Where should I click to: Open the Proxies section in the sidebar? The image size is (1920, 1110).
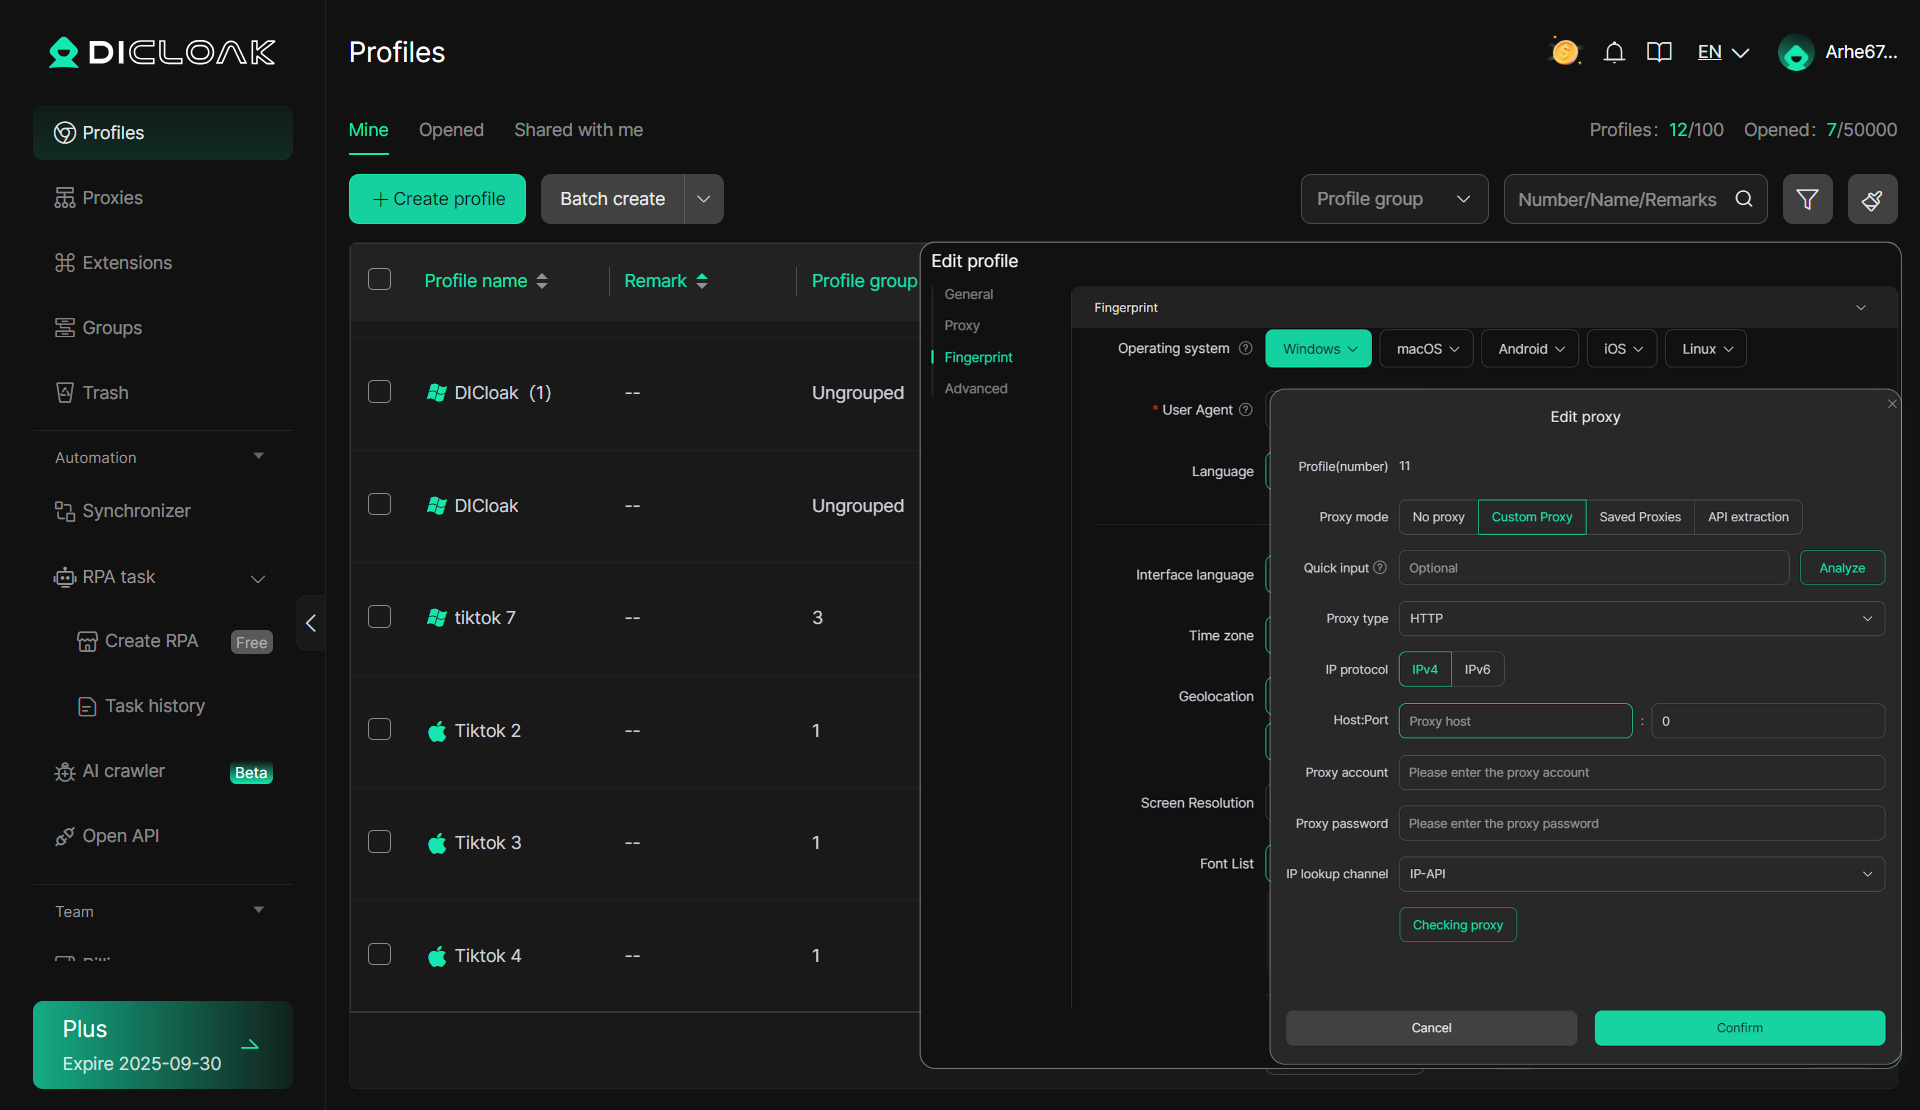111,197
